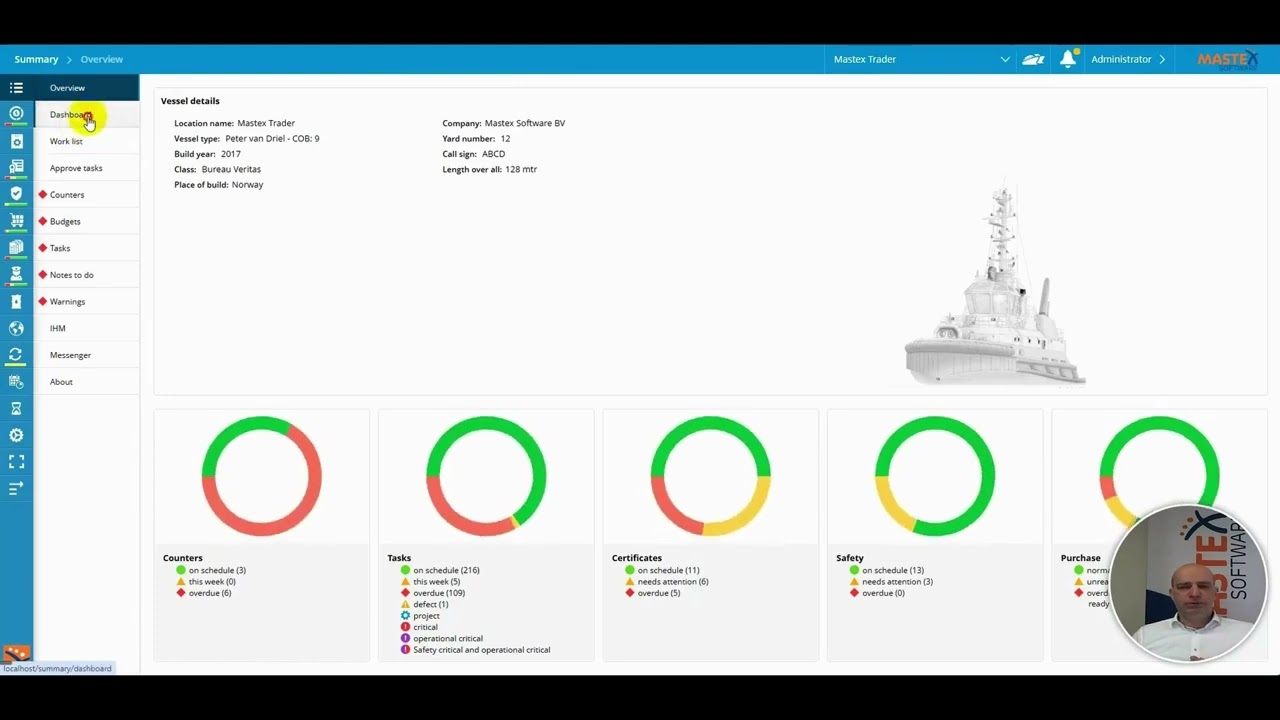The width and height of the screenshot is (1280, 720).
Task: Click Tasks 'overdue (109)' legend entry
Action: 433,593
